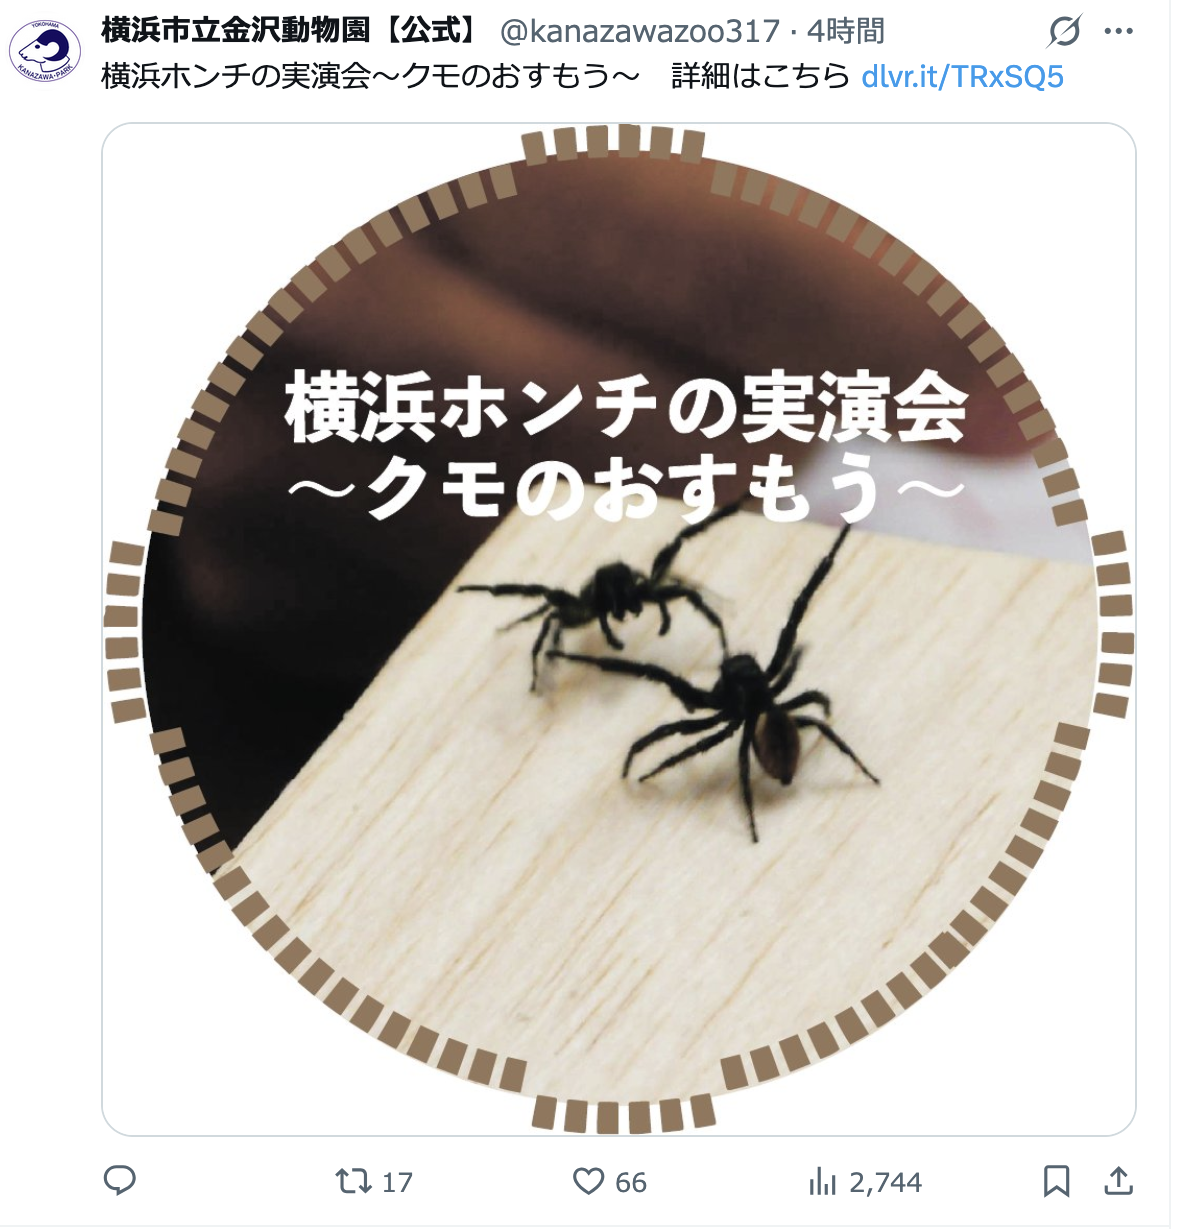Open the 4時間 timestamp permalink
The width and height of the screenshot is (1188, 1229).
846,32
